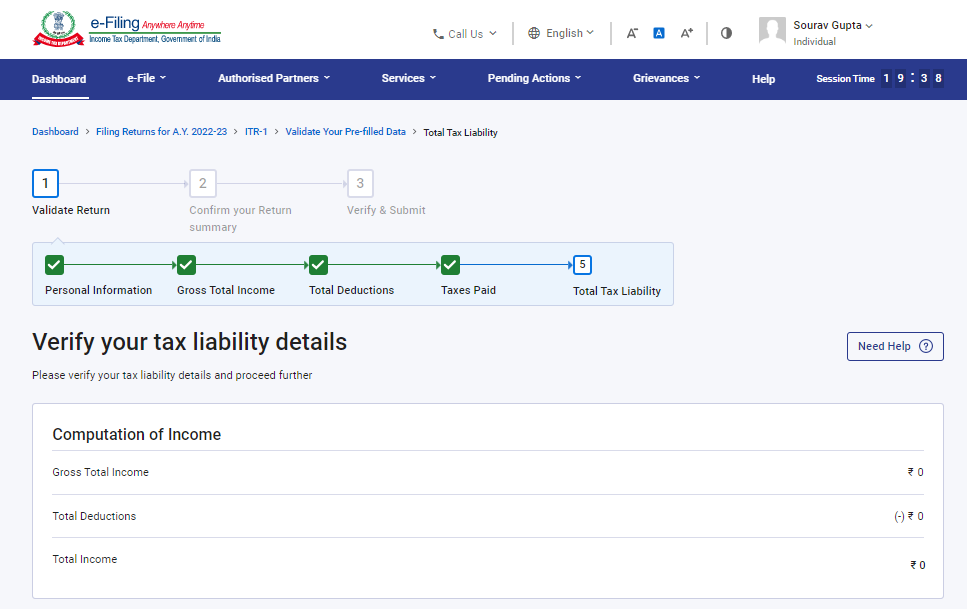Click the Total Income row label

(84, 559)
